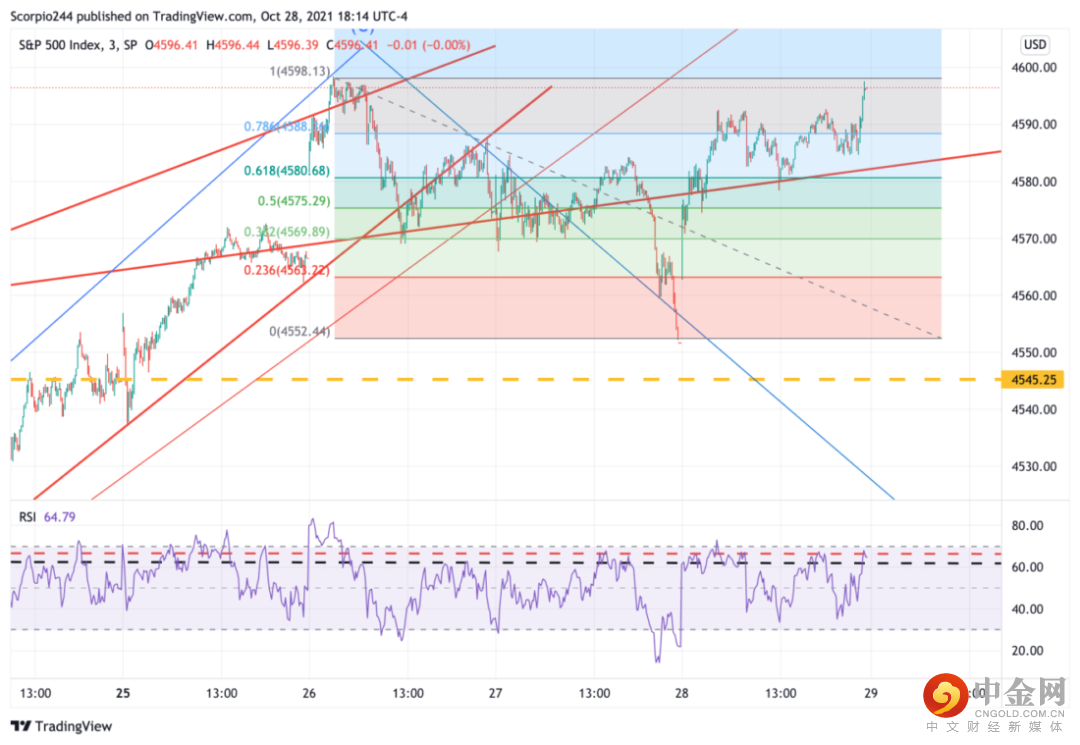Click the high price H4596.44 value
The image size is (1080, 745).
(233, 45)
